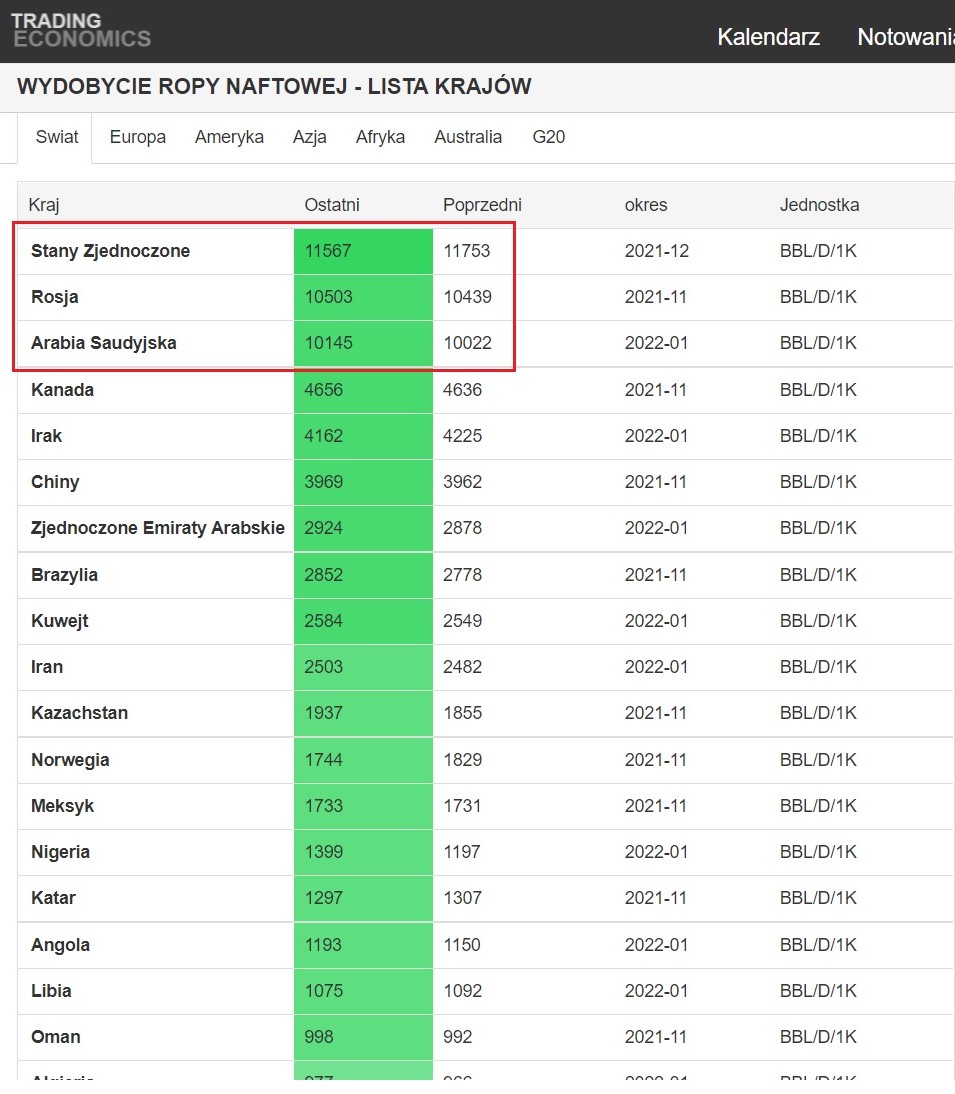Switch to the Europa tab
This screenshot has width=955, height=1094.
[x=138, y=137]
